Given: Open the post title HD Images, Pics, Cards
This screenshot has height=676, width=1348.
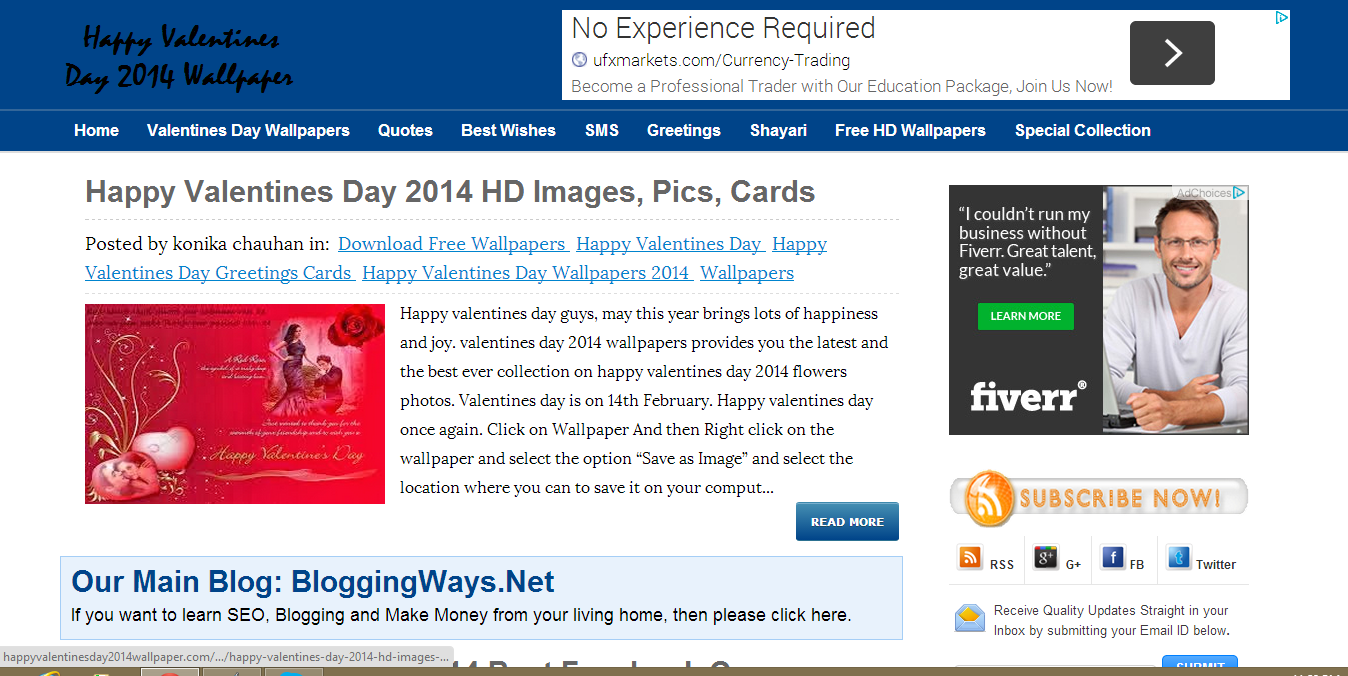Looking at the screenshot, I should (450, 192).
